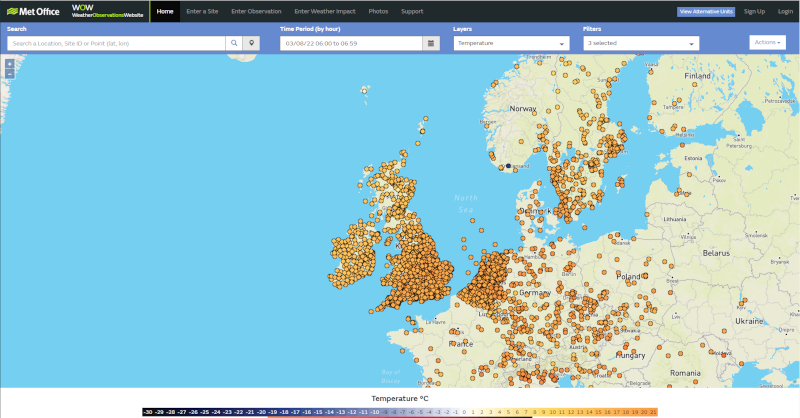The height and width of the screenshot is (418, 800).
Task: Click the station marker north of Scotland
Action: click(x=364, y=91)
